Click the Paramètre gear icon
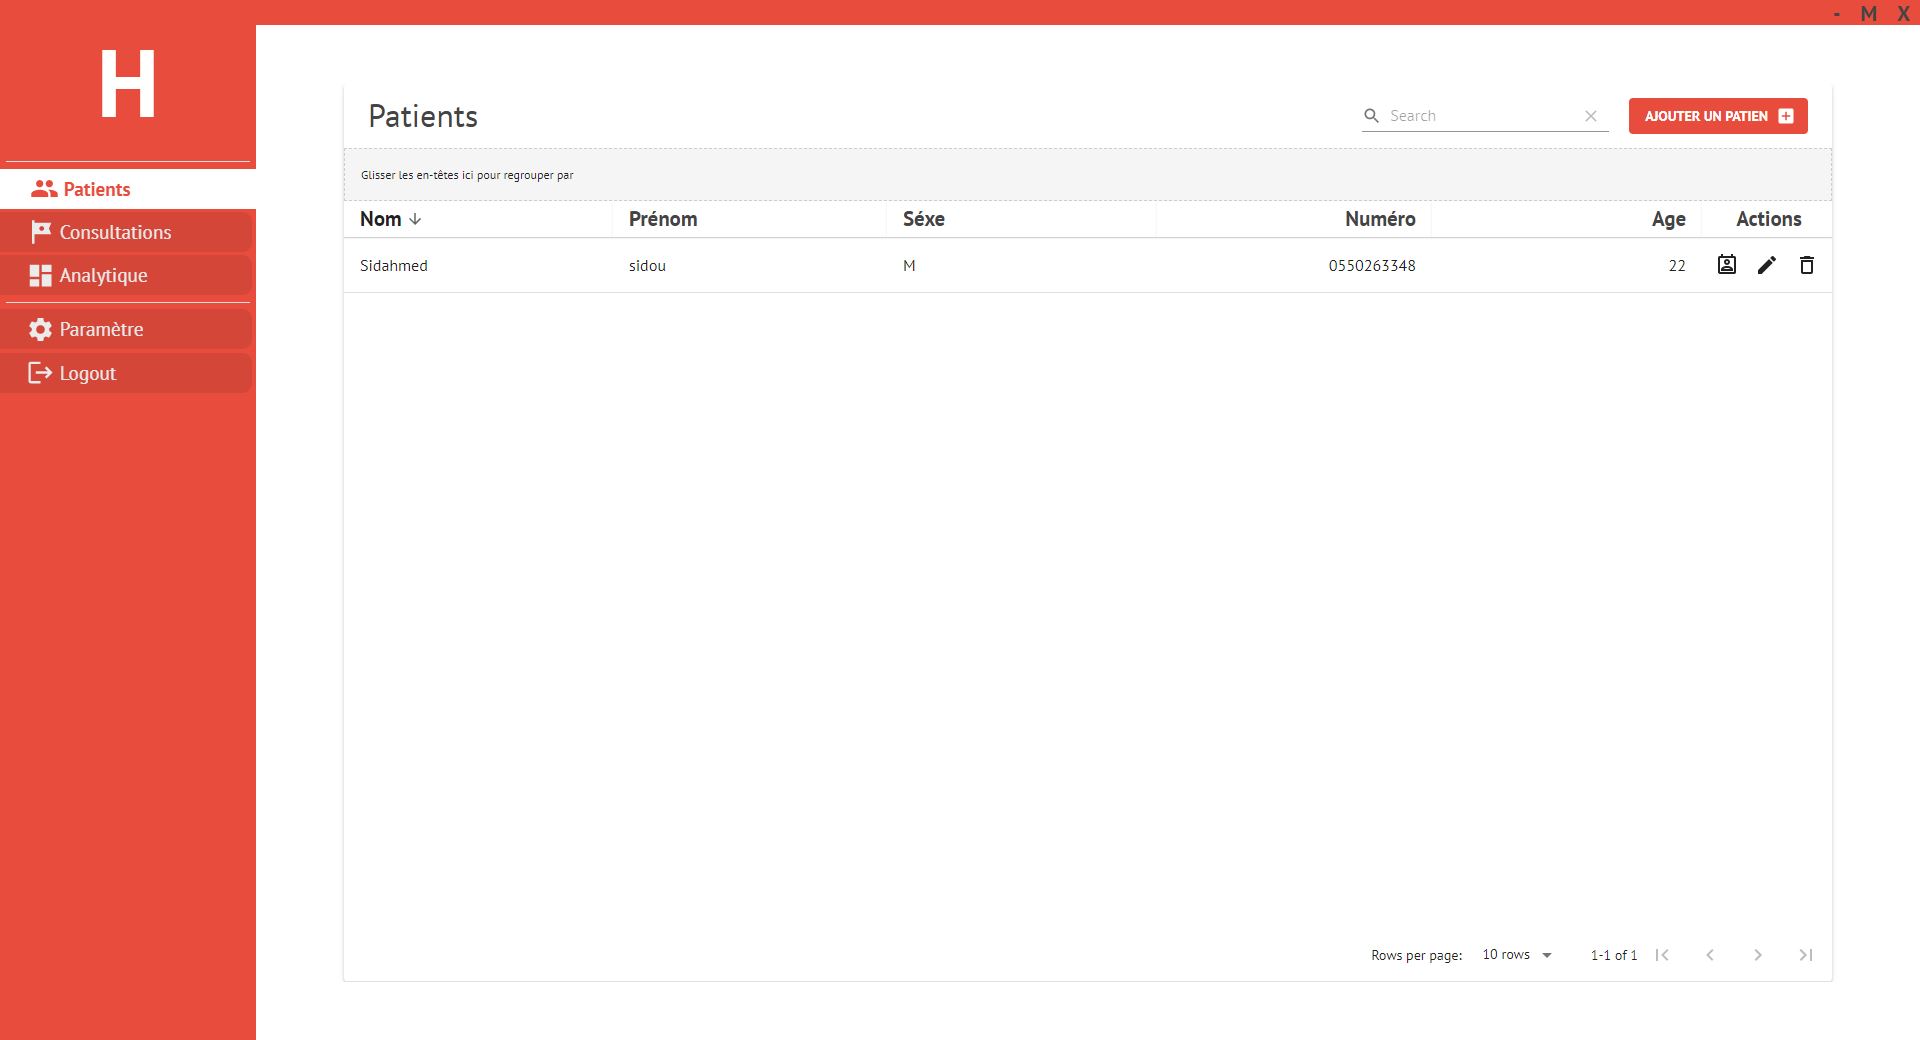1920x1040 pixels. click(x=40, y=329)
